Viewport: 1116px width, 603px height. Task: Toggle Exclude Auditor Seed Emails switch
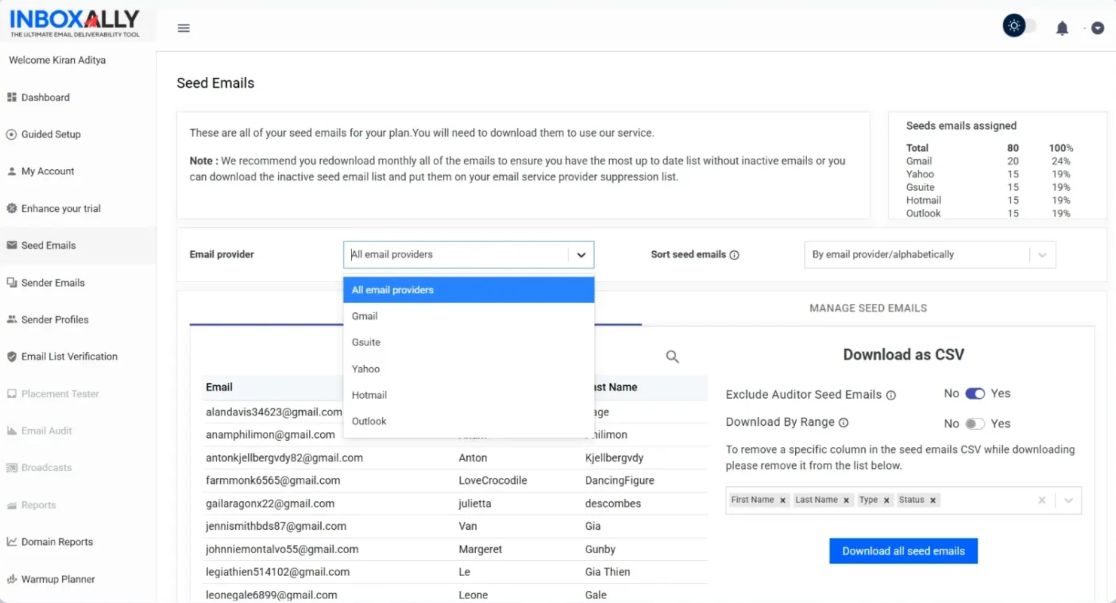974,394
